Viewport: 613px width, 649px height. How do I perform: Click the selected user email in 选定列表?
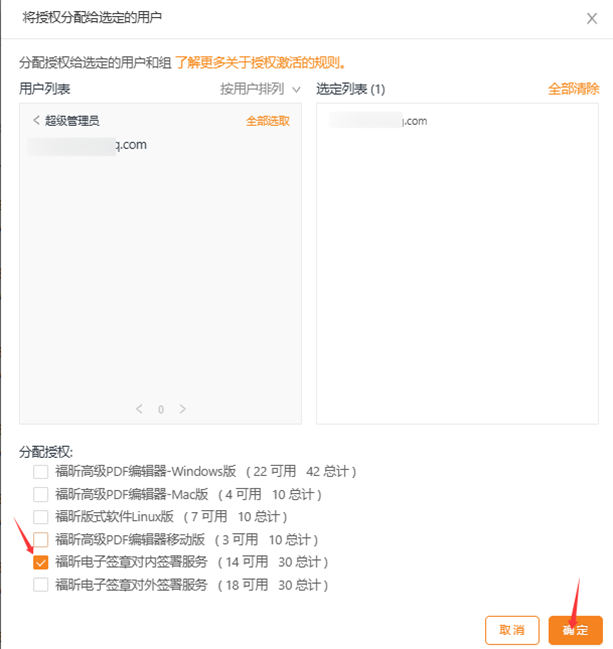(x=378, y=121)
